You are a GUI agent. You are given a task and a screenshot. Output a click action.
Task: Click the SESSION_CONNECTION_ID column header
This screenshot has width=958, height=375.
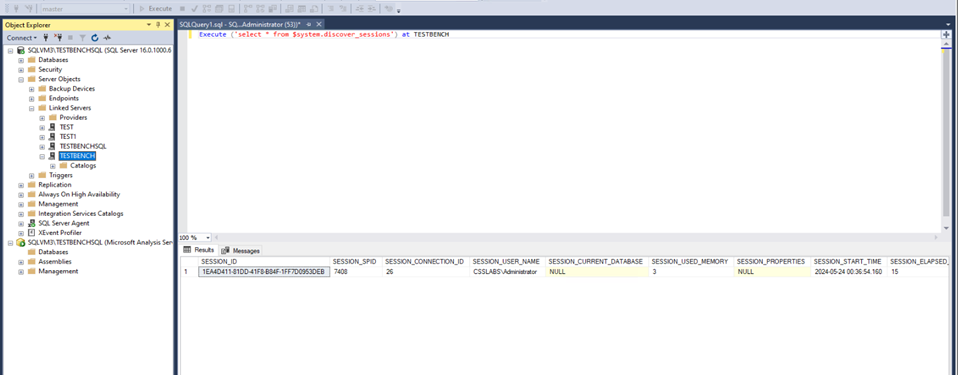(426, 261)
